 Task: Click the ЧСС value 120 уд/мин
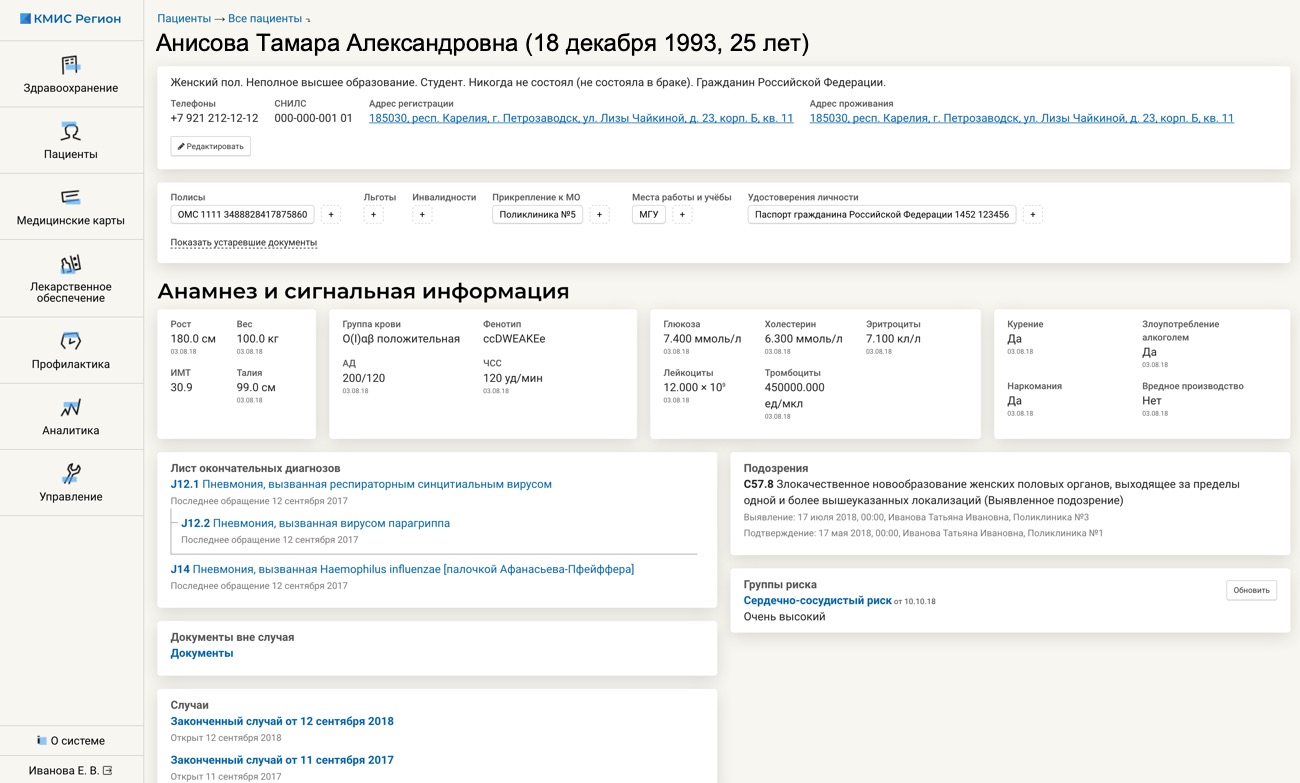click(x=513, y=378)
